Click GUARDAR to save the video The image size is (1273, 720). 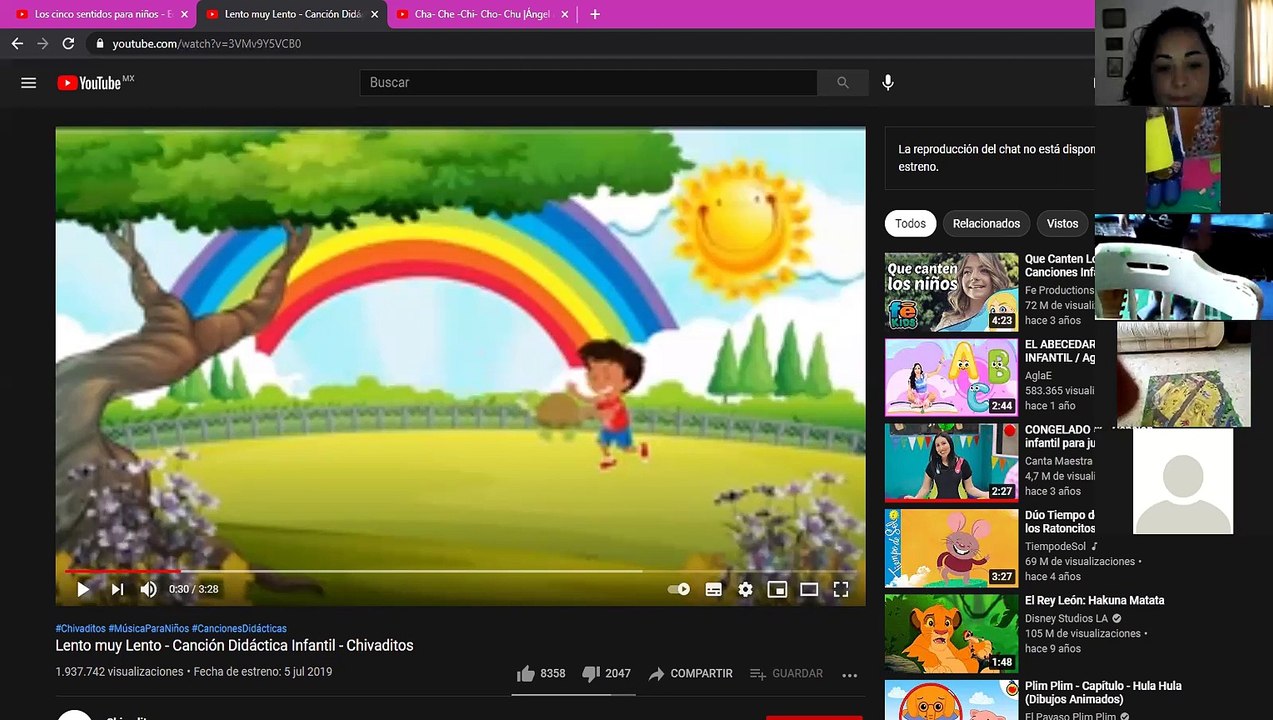[x=786, y=674]
